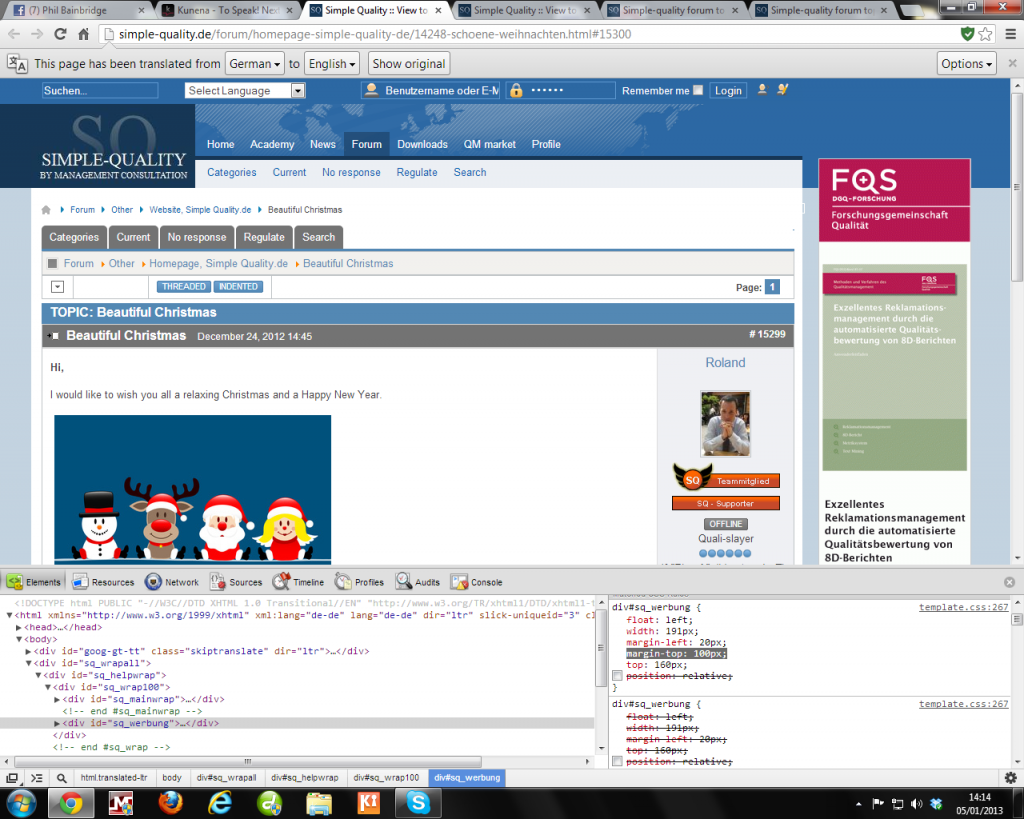Bookmark this page with the star icon
The height and width of the screenshot is (819, 1024).
coord(985,34)
